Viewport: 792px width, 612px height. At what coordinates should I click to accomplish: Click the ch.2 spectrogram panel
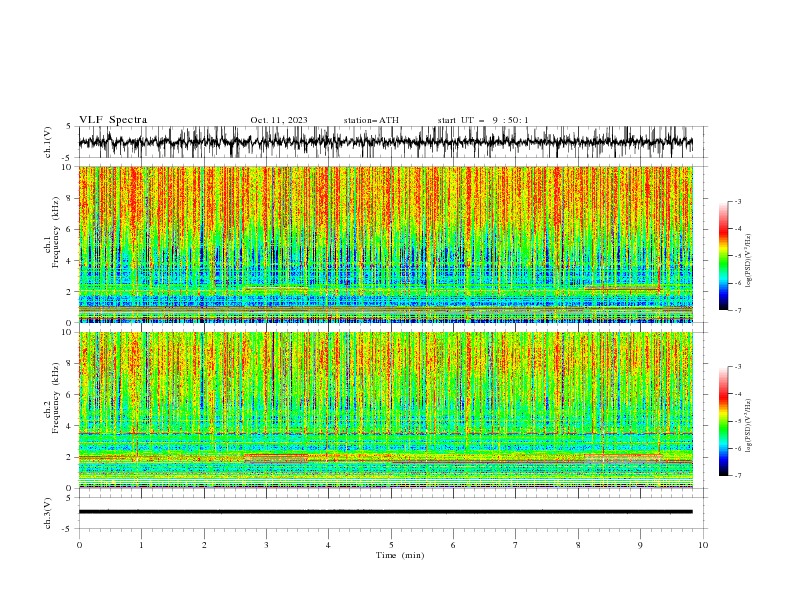click(386, 410)
